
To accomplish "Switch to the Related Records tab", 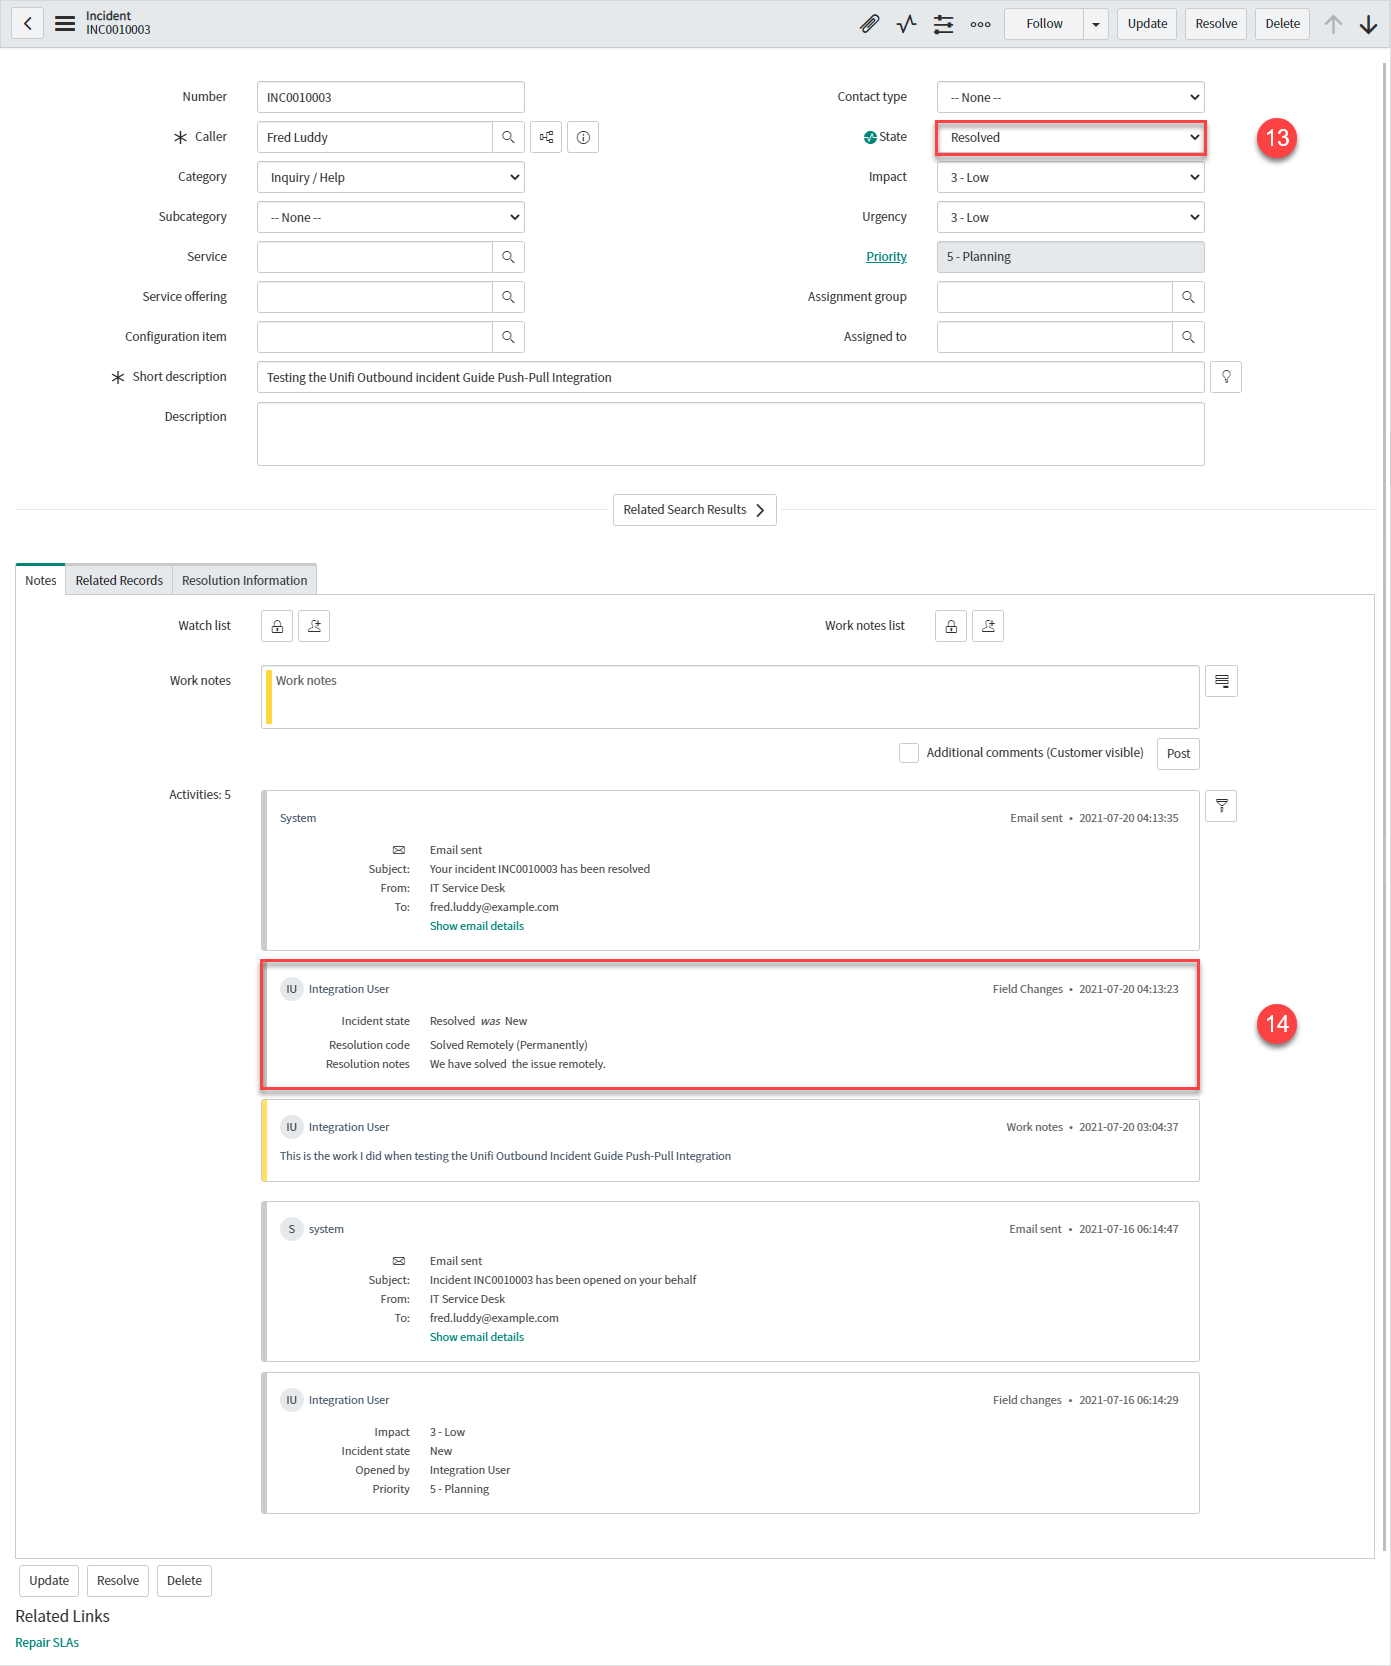I will coord(119,581).
